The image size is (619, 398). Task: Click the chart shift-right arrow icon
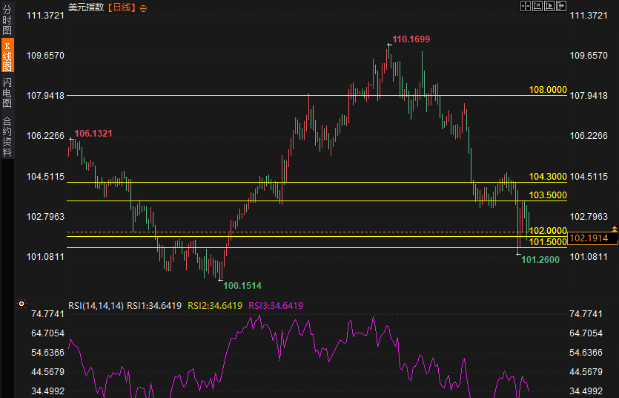tap(561, 6)
